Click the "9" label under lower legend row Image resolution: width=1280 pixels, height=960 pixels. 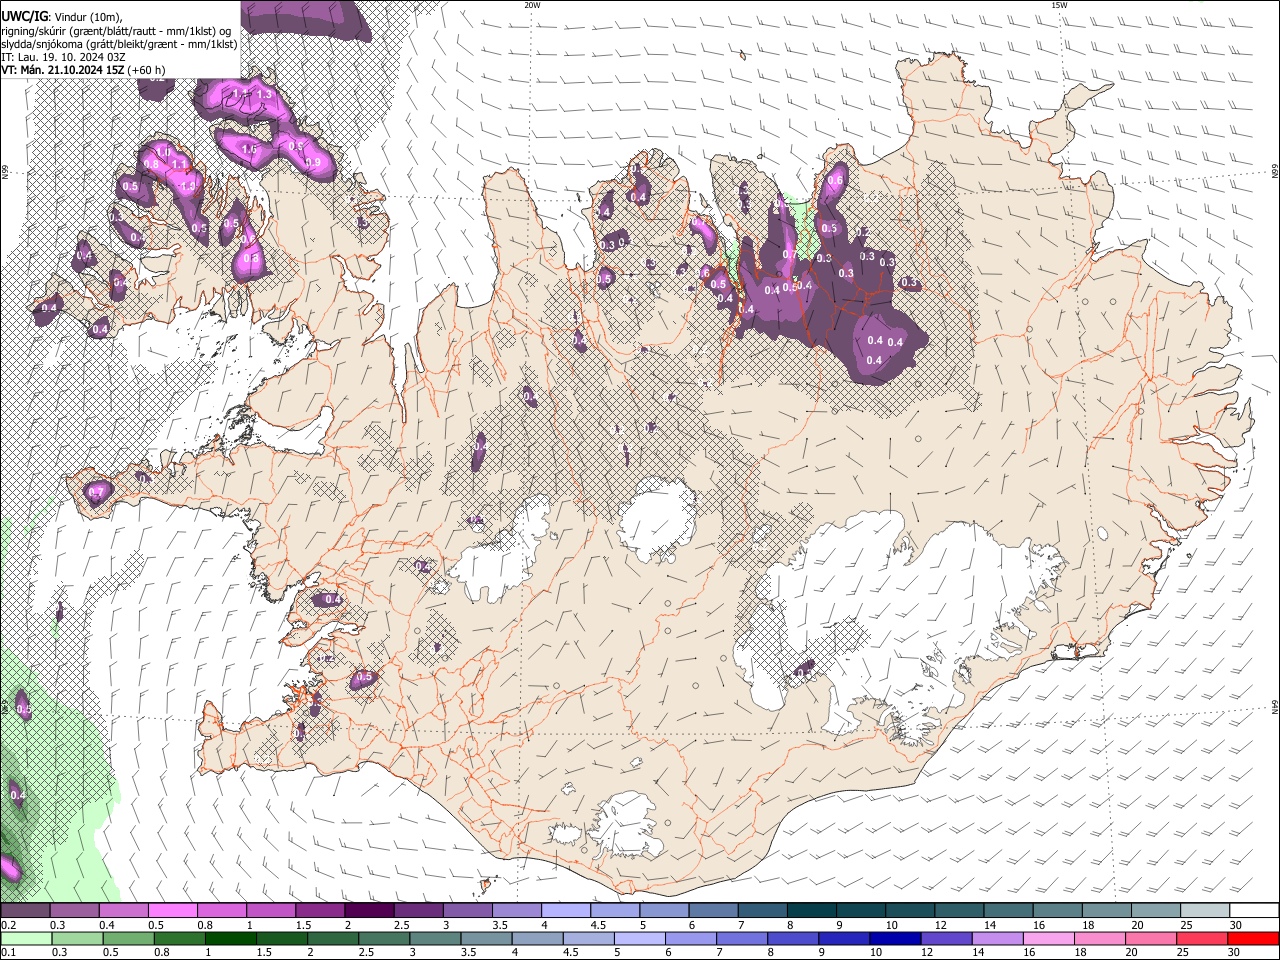824,952
